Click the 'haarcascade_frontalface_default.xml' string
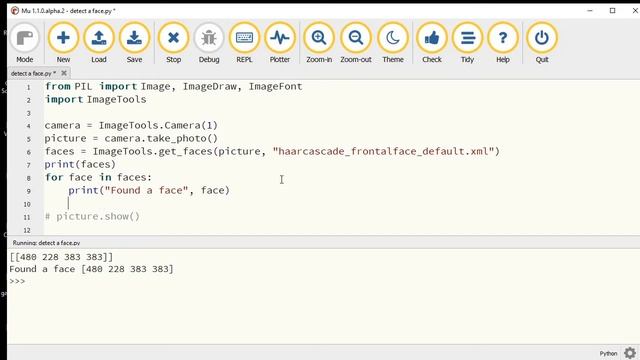The image size is (640, 360). pyautogui.click(x=383, y=151)
